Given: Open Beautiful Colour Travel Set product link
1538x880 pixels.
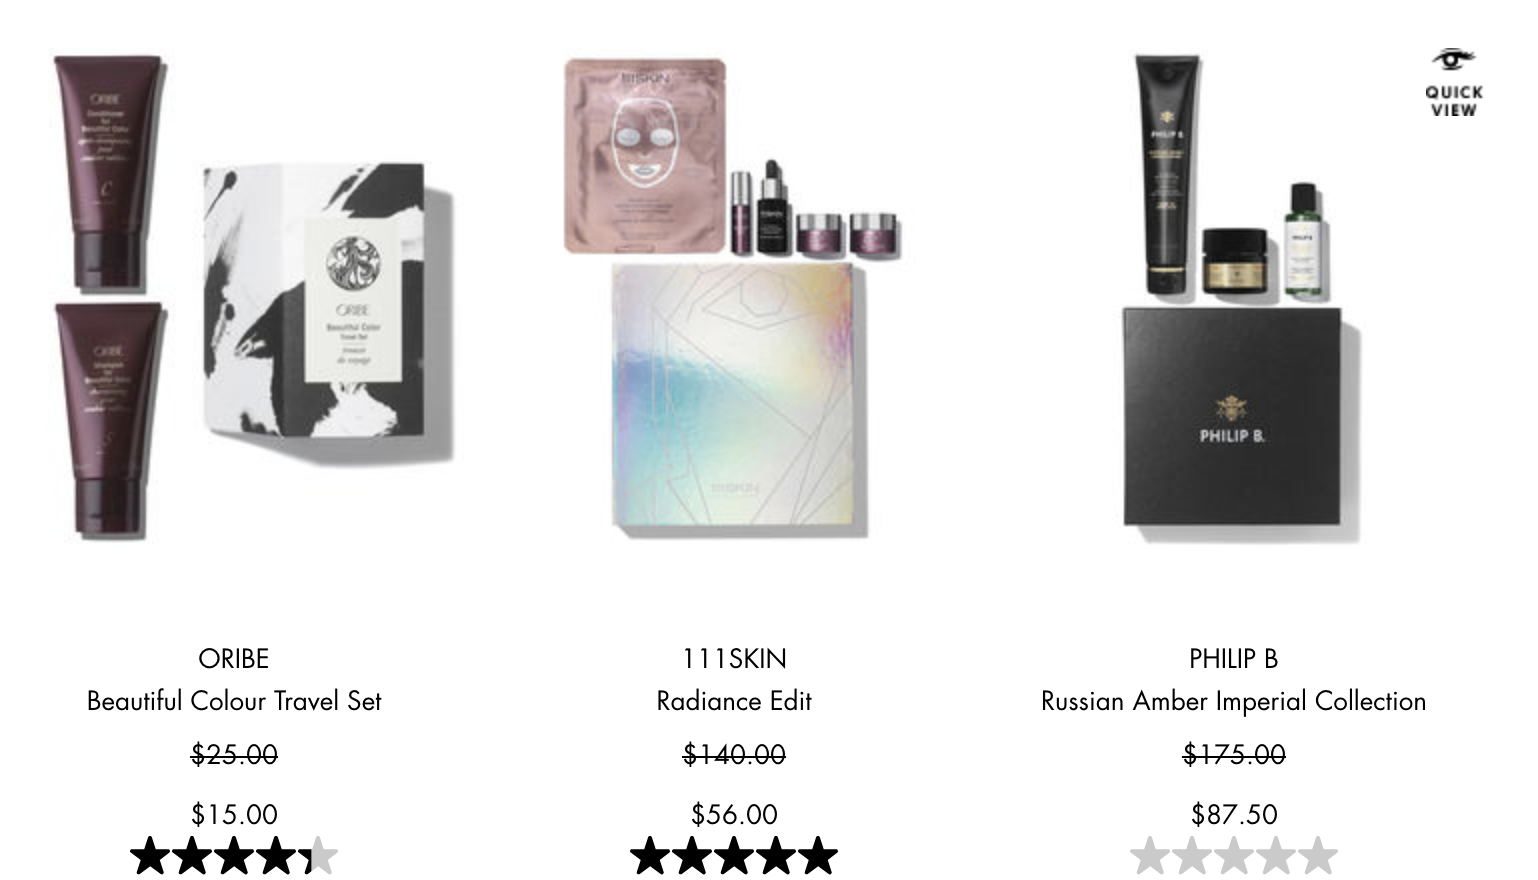Looking at the screenshot, I should pos(234,701).
